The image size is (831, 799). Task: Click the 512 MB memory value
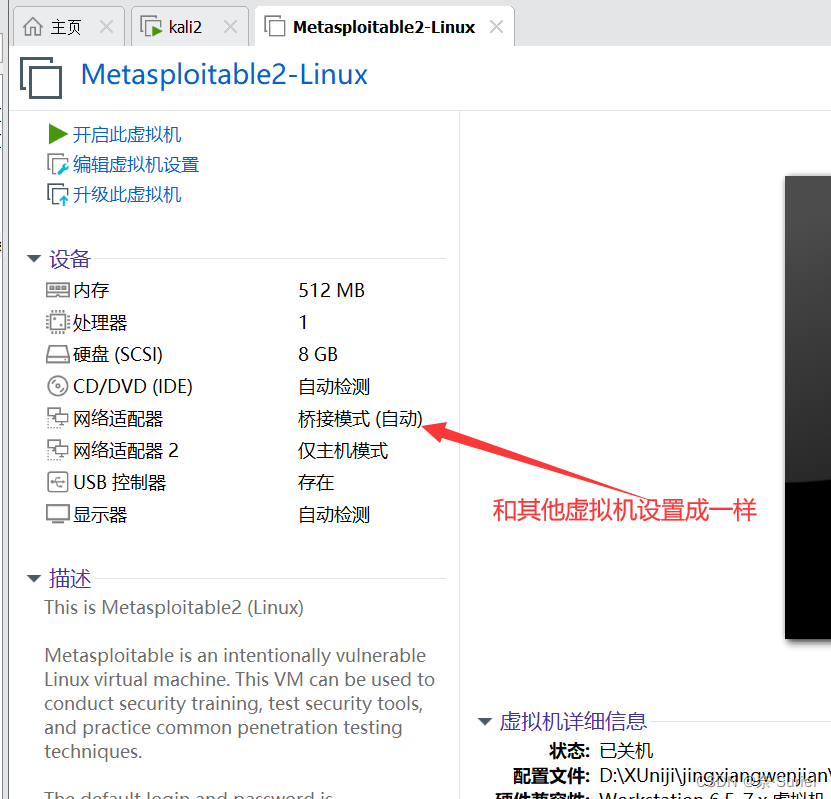[x=332, y=290]
